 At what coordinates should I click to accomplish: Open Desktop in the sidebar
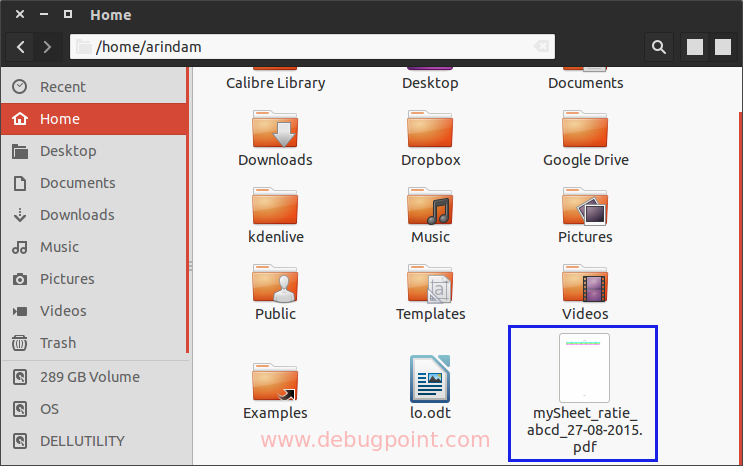(x=94, y=151)
